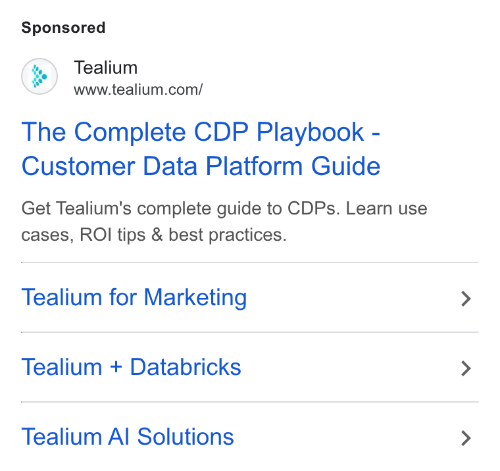Open the chevron beside Tealium for Marketing

pos(466,298)
